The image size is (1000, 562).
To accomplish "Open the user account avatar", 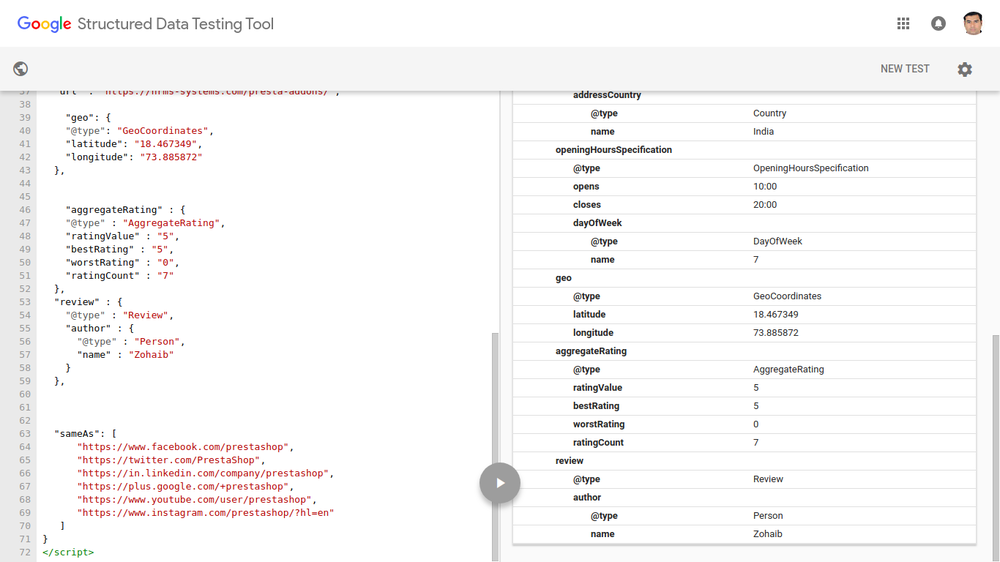I will [x=973, y=24].
